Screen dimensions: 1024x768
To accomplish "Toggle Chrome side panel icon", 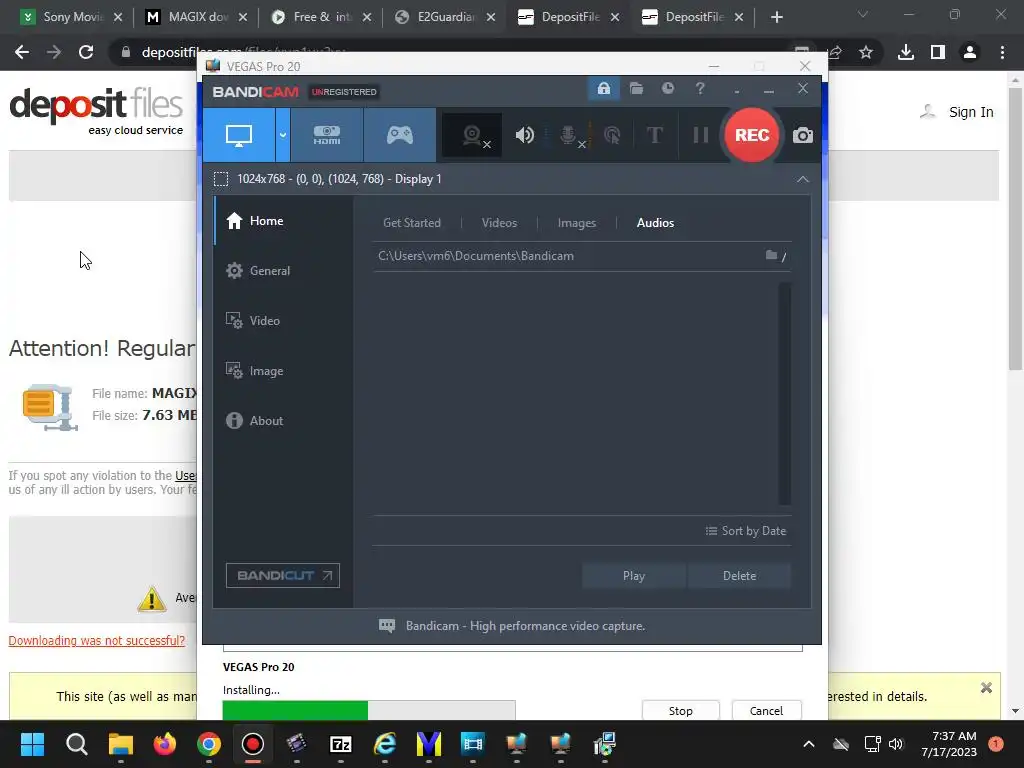I will (938, 52).
